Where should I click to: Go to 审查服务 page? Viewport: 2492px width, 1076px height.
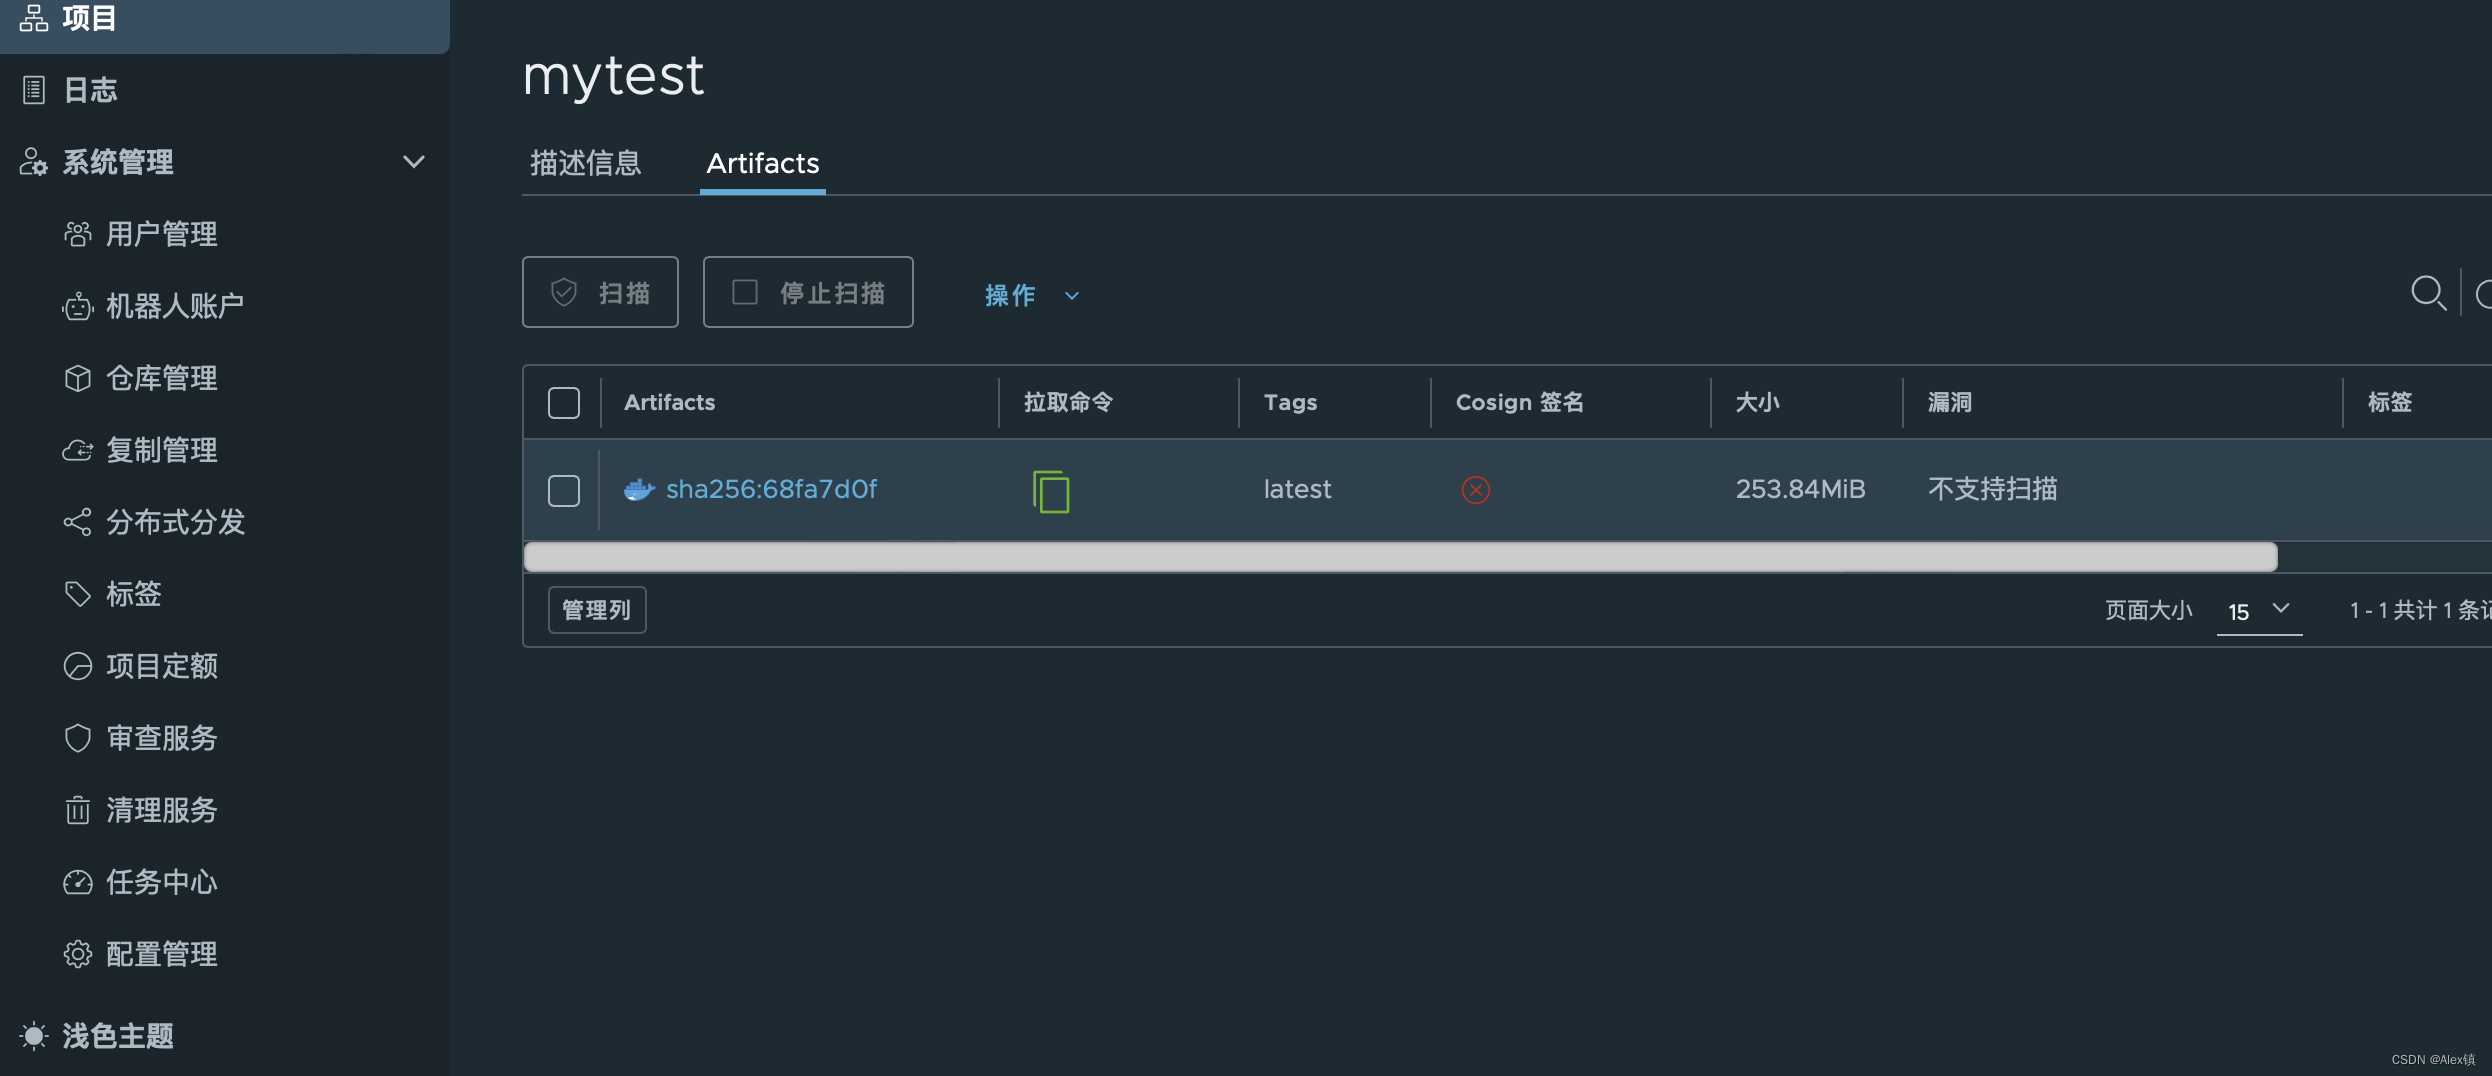[161, 738]
